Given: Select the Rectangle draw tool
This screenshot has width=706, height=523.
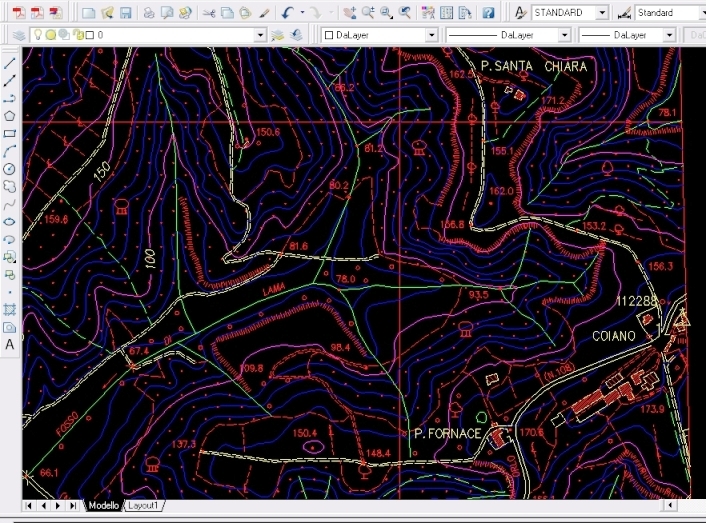Looking at the screenshot, I should [9, 133].
